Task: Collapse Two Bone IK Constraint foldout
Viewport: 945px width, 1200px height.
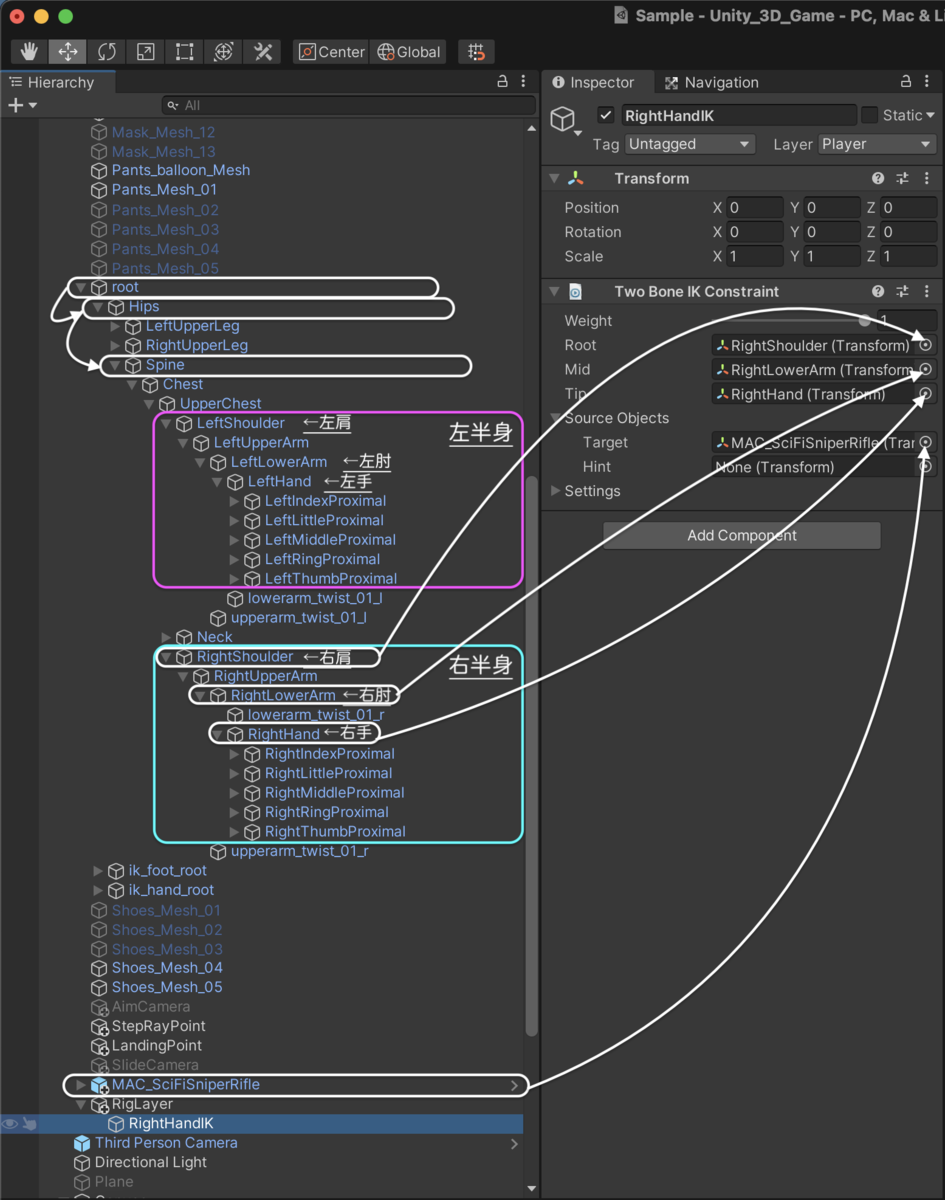Action: 554,292
